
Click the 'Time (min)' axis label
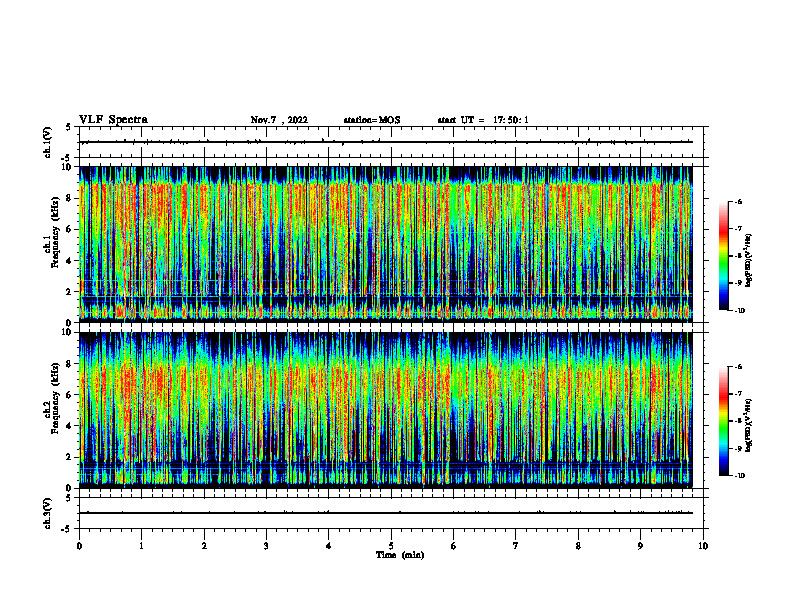tap(400, 555)
